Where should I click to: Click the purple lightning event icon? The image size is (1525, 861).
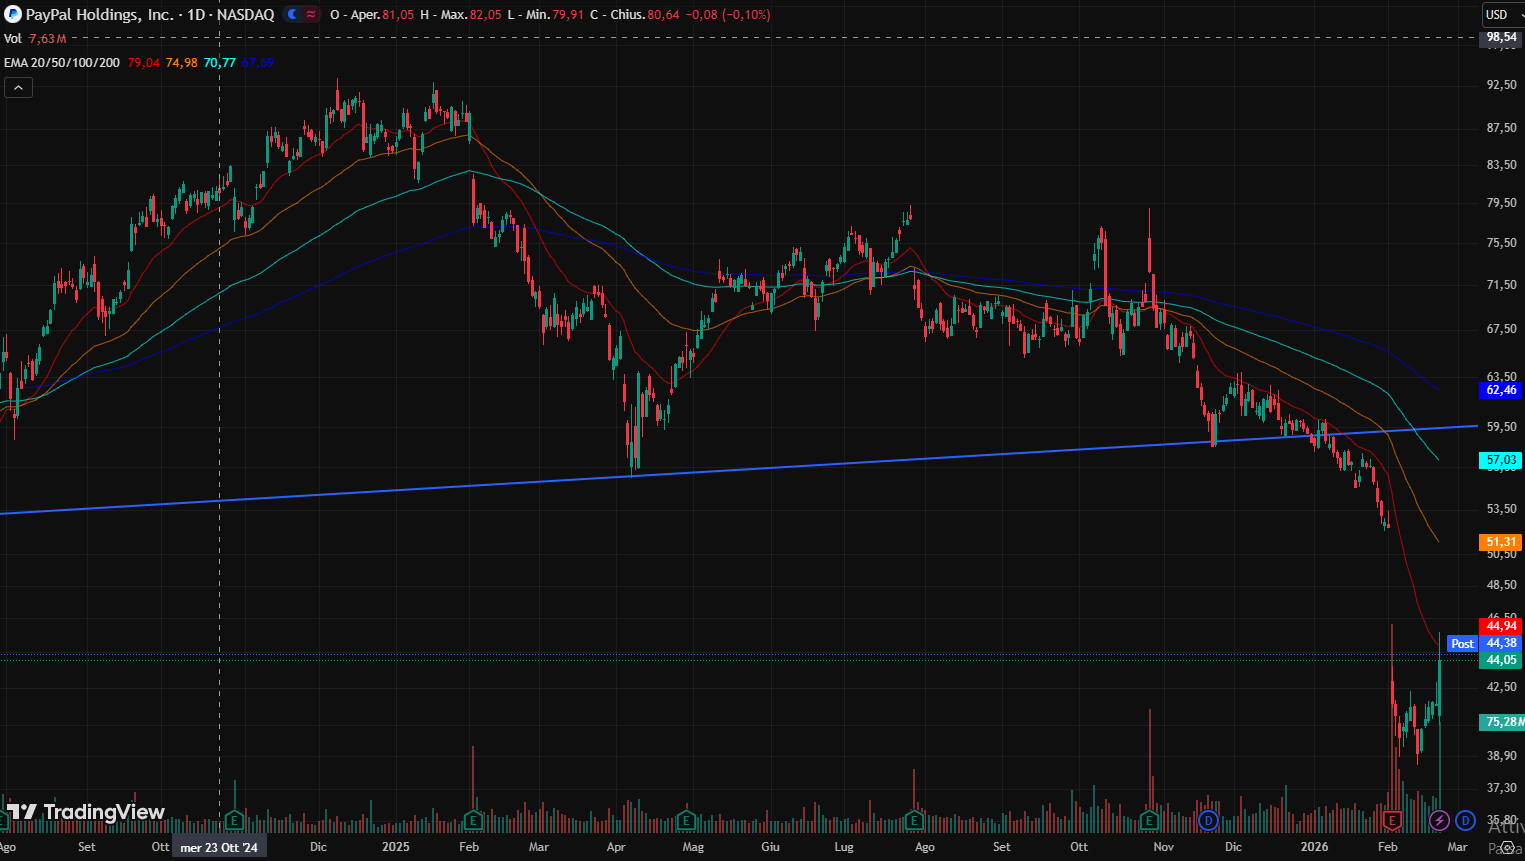(1439, 821)
